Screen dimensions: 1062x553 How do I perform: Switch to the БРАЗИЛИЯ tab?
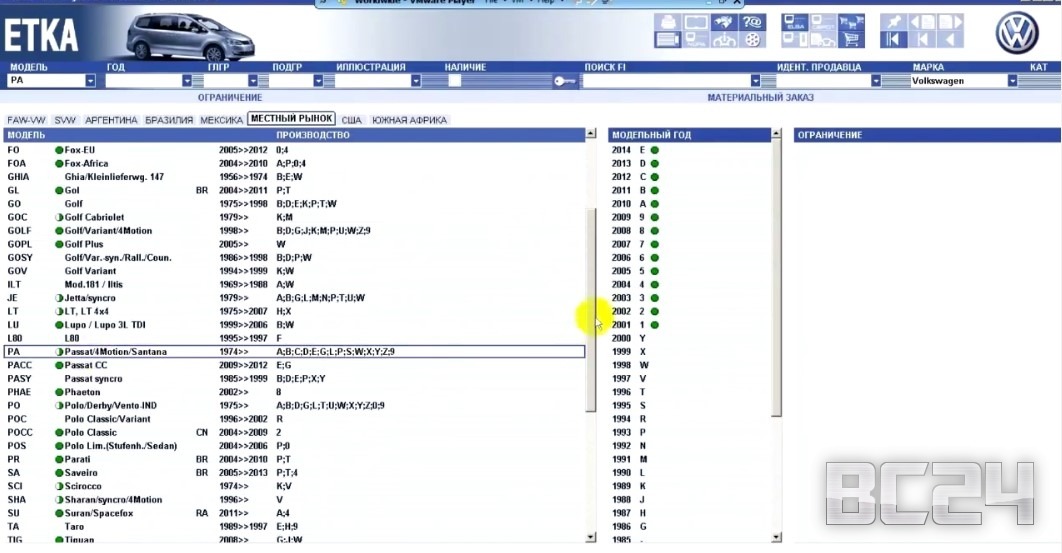pos(169,120)
